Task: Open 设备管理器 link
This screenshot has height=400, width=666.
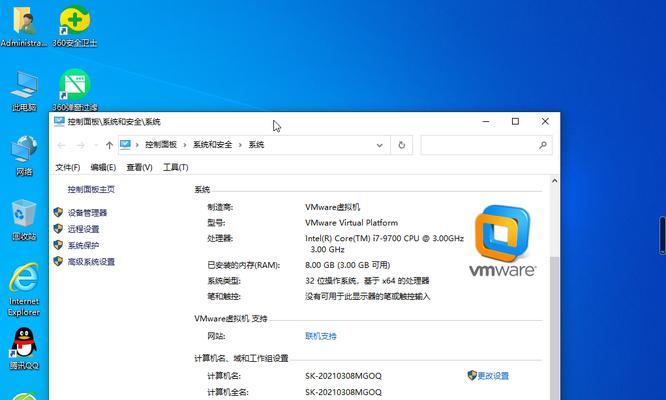Action: (x=87, y=213)
